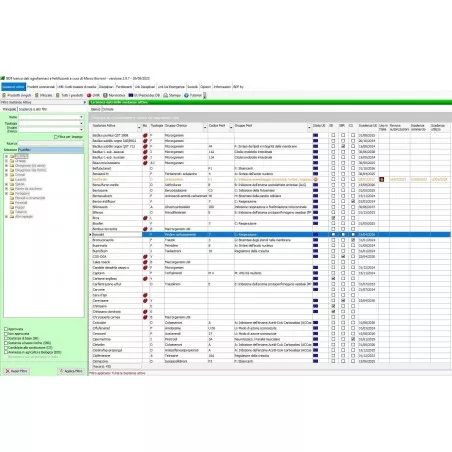Open Tutti i prodotti toolbar icon
The width and height of the screenshot is (452, 452).
click(x=58, y=95)
